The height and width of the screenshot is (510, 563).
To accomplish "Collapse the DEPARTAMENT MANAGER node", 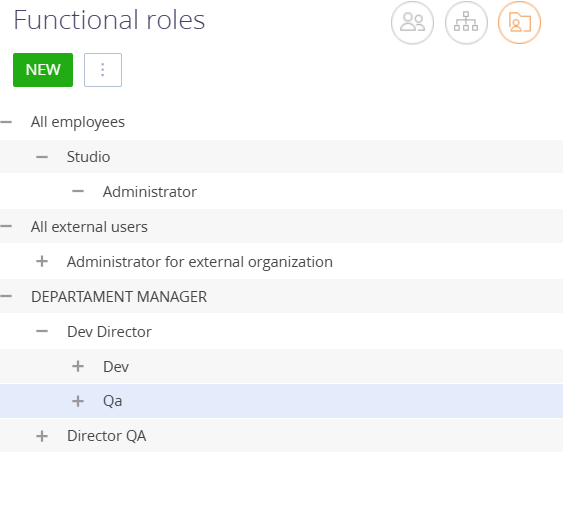I will (x=6, y=296).
